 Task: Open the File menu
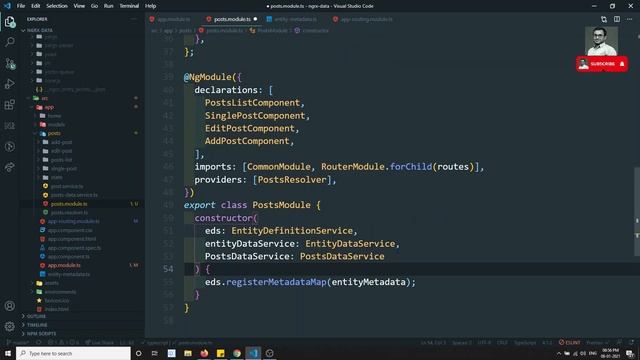tap(21, 6)
